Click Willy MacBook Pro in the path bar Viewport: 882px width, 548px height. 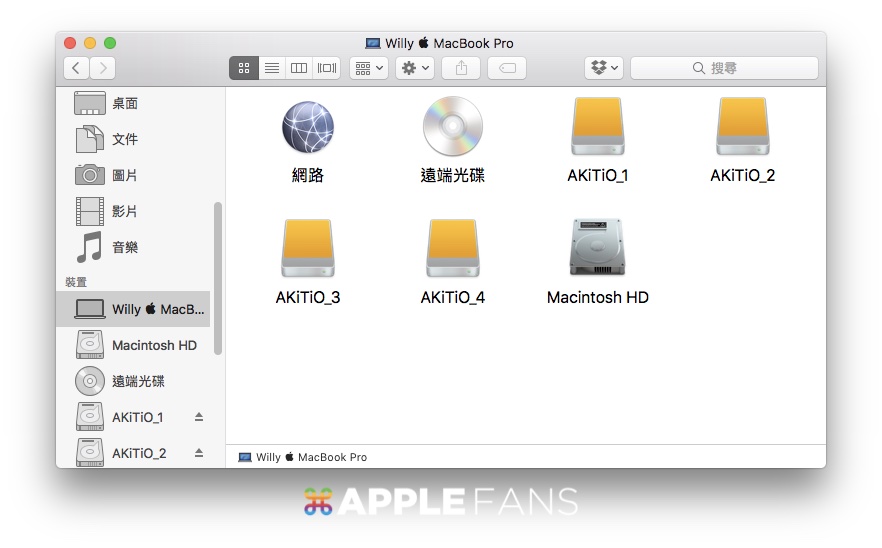point(303,457)
